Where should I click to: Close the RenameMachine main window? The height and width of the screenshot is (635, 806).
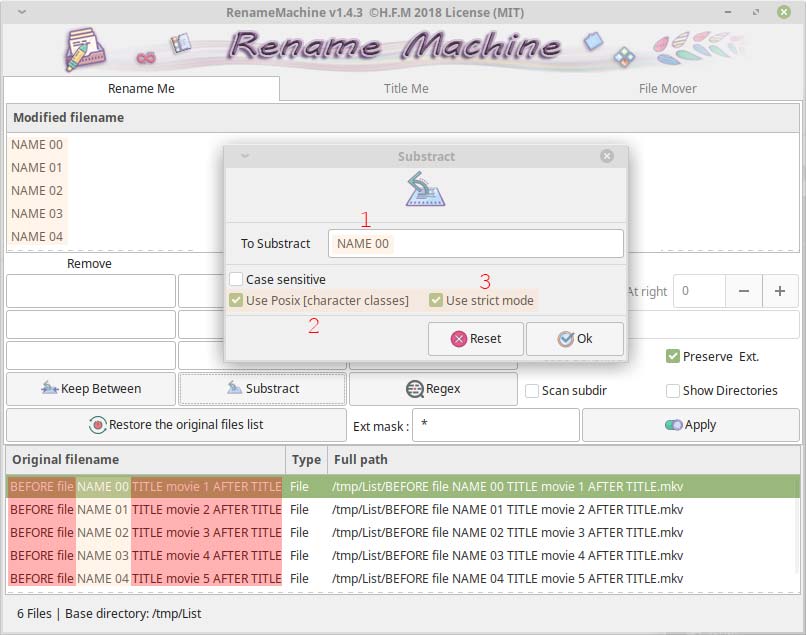pyautogui.click(x=783, y=12)
